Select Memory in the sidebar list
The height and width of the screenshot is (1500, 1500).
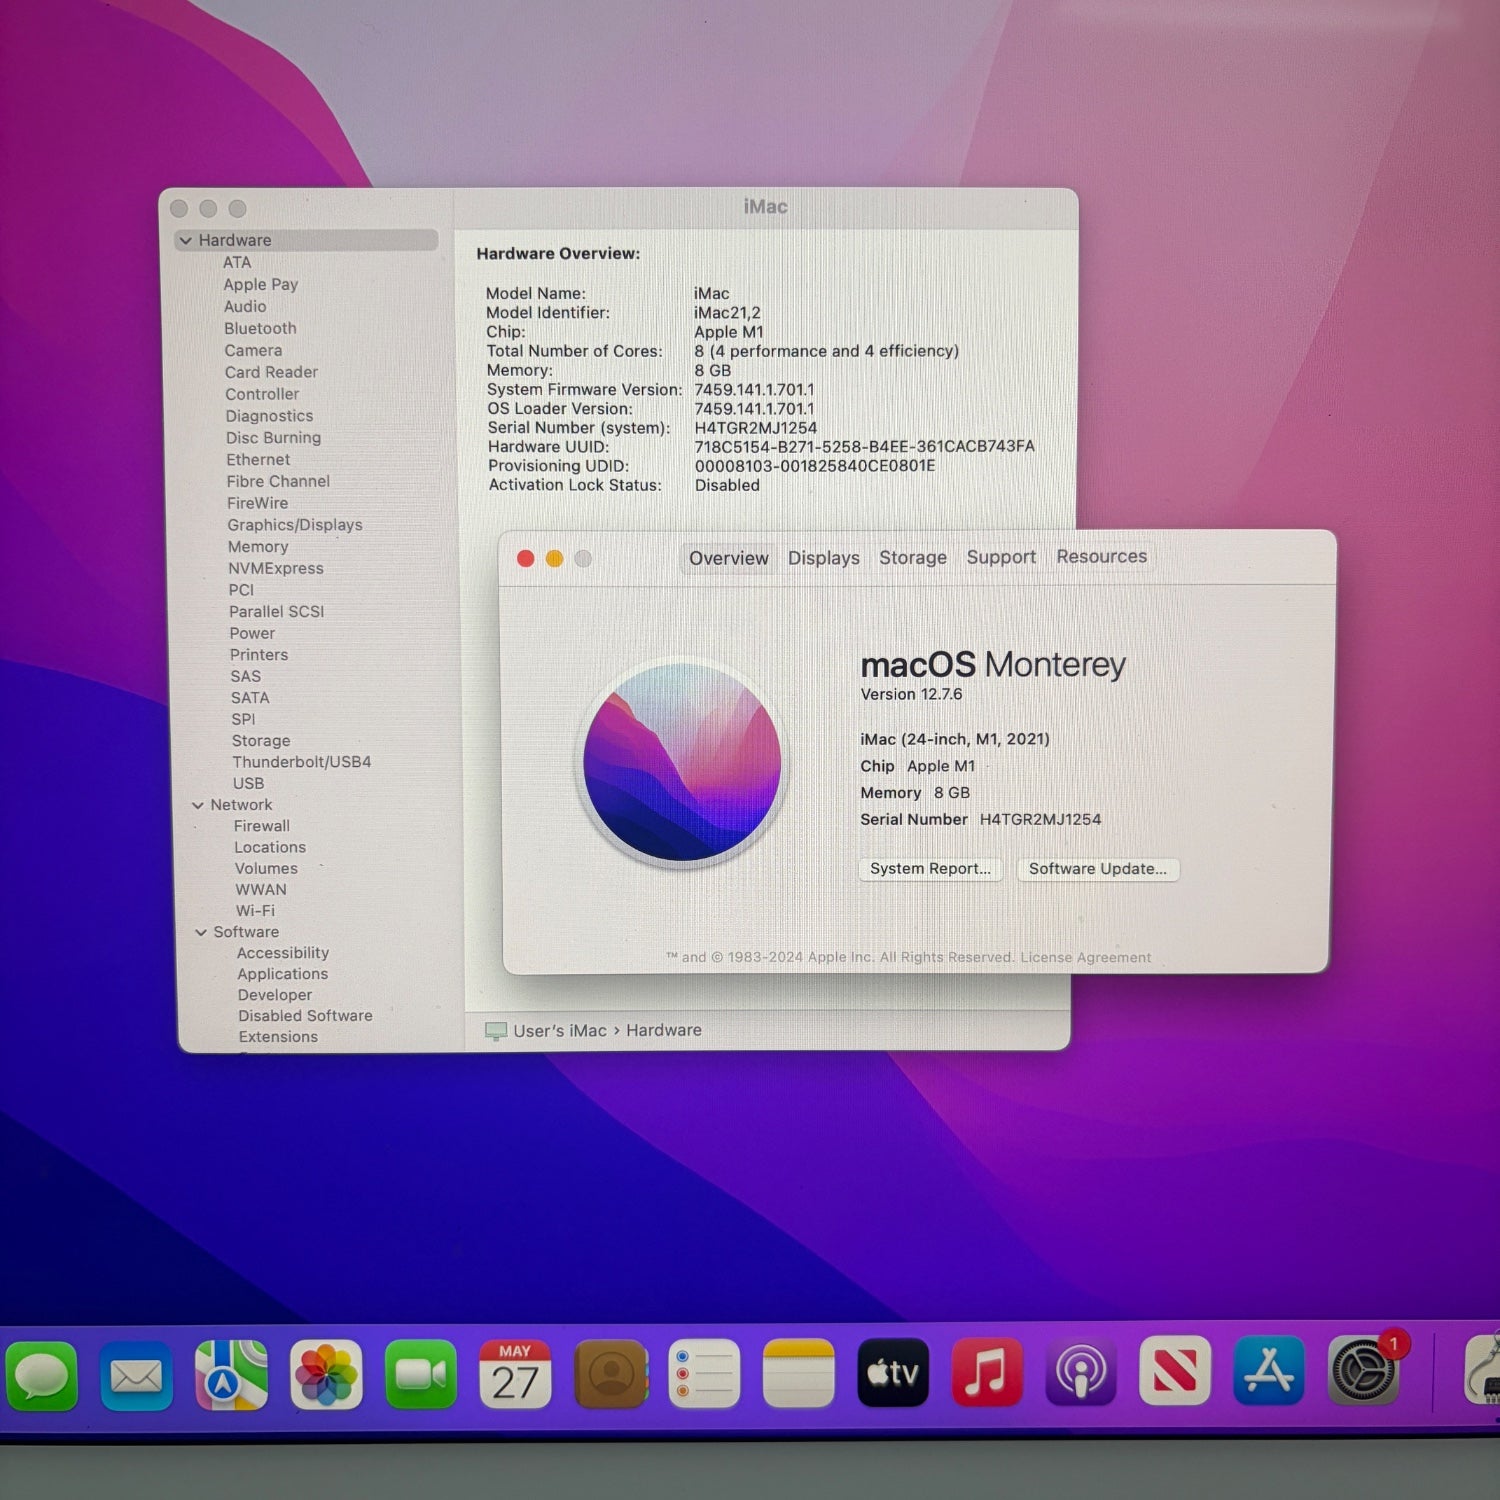(258, 547)
